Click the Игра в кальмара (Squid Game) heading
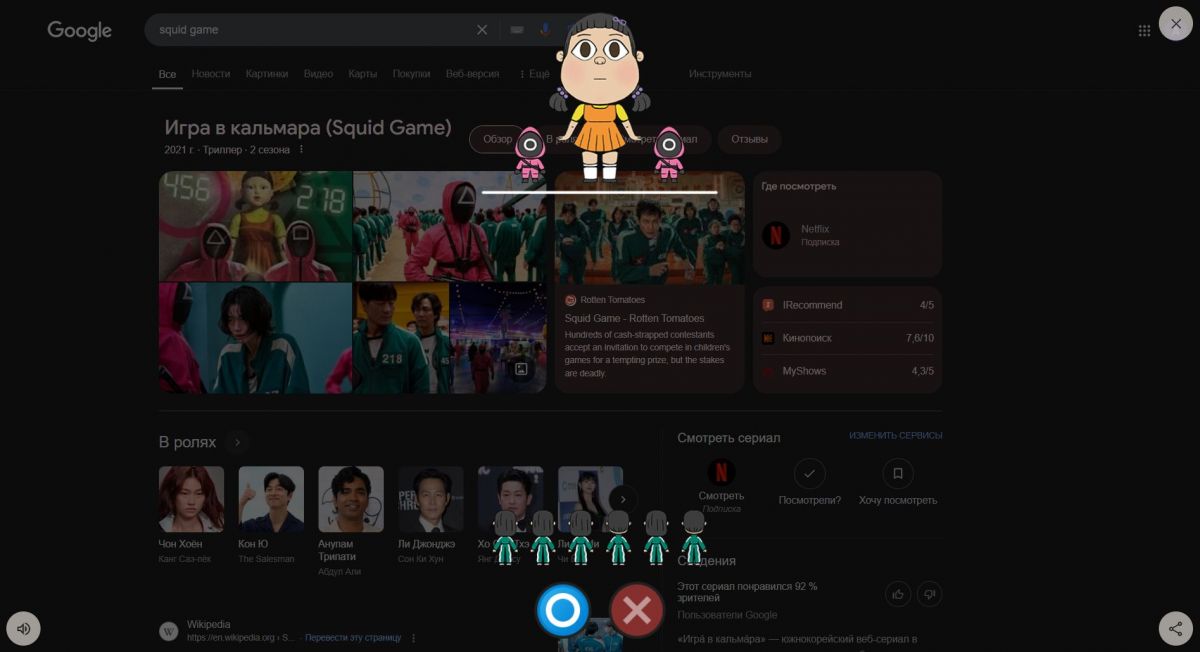Image resolution: width=1200 pixels, height=652 pixels. click(308, 128)
